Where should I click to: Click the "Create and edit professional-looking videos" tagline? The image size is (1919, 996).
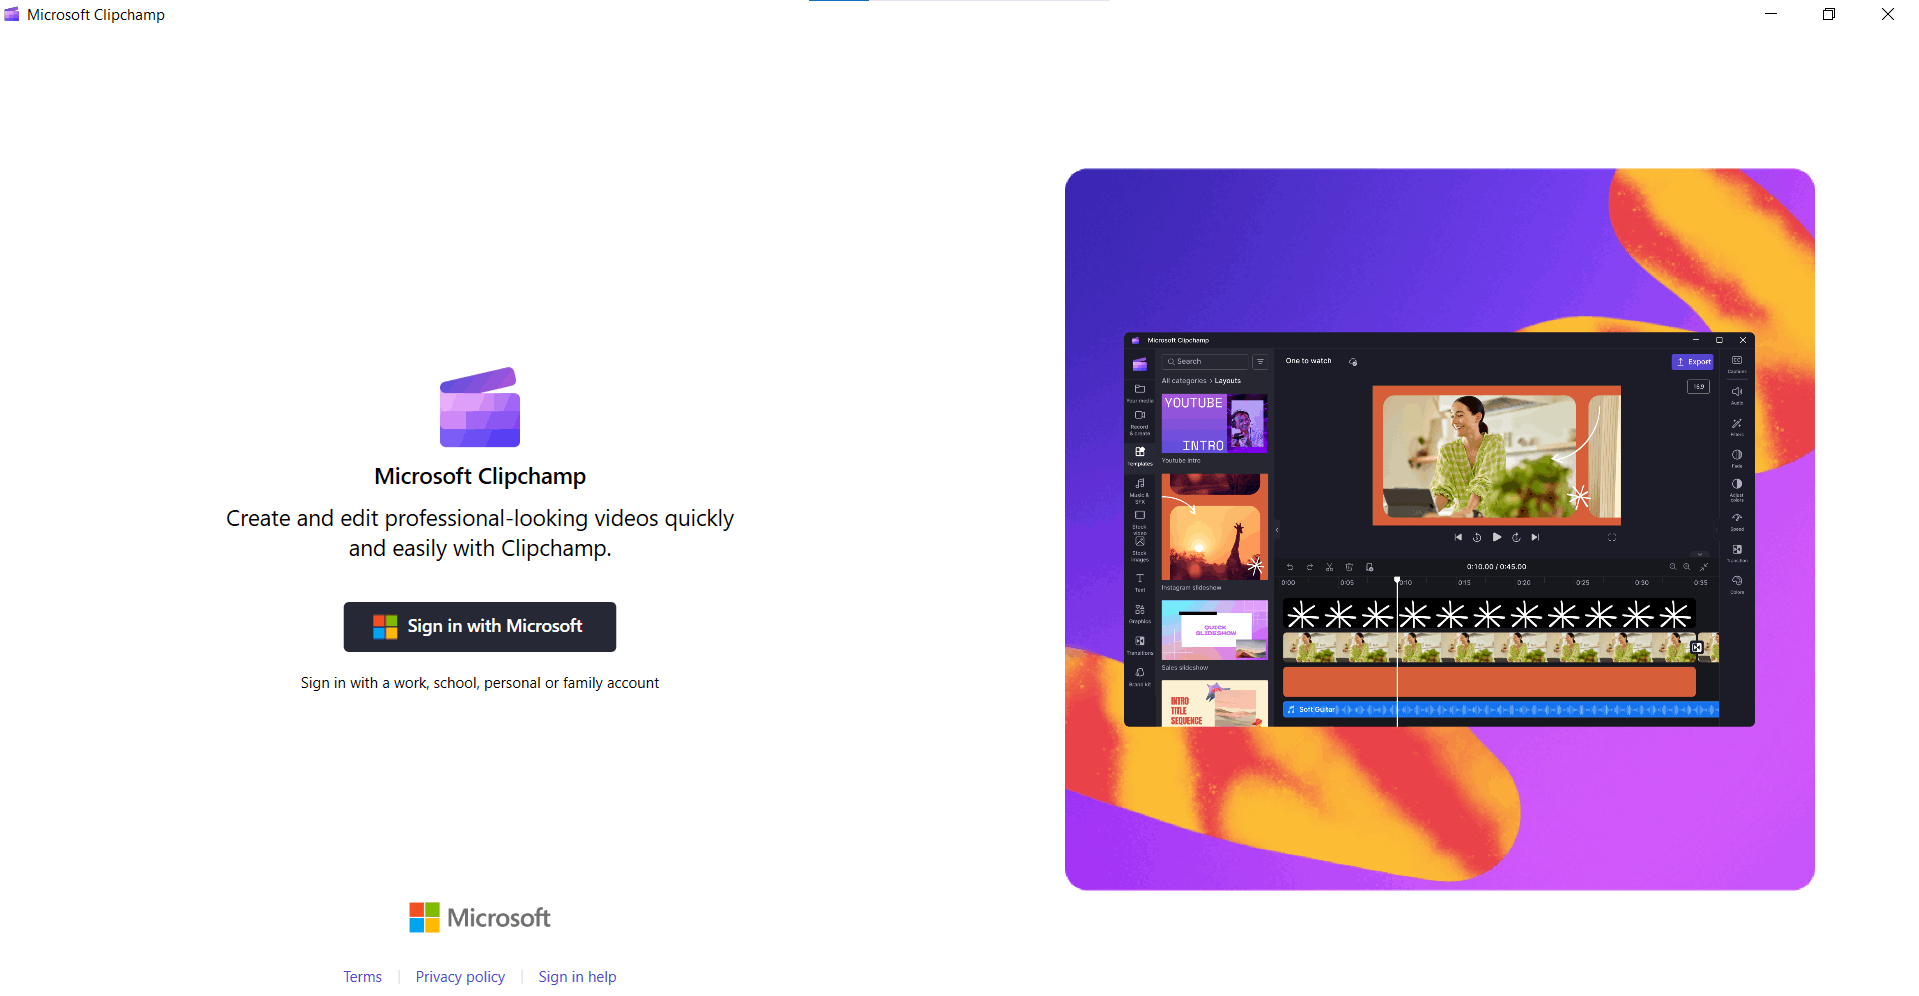[480, 533]
